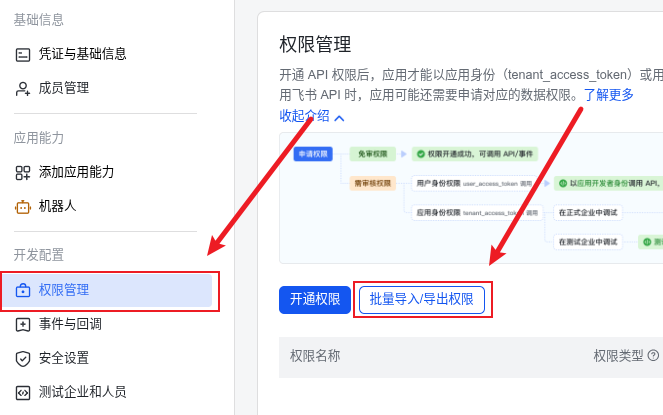Click the 事件与回调 icon in sidebar
663x415 pixels.
[x=23, y=324]
